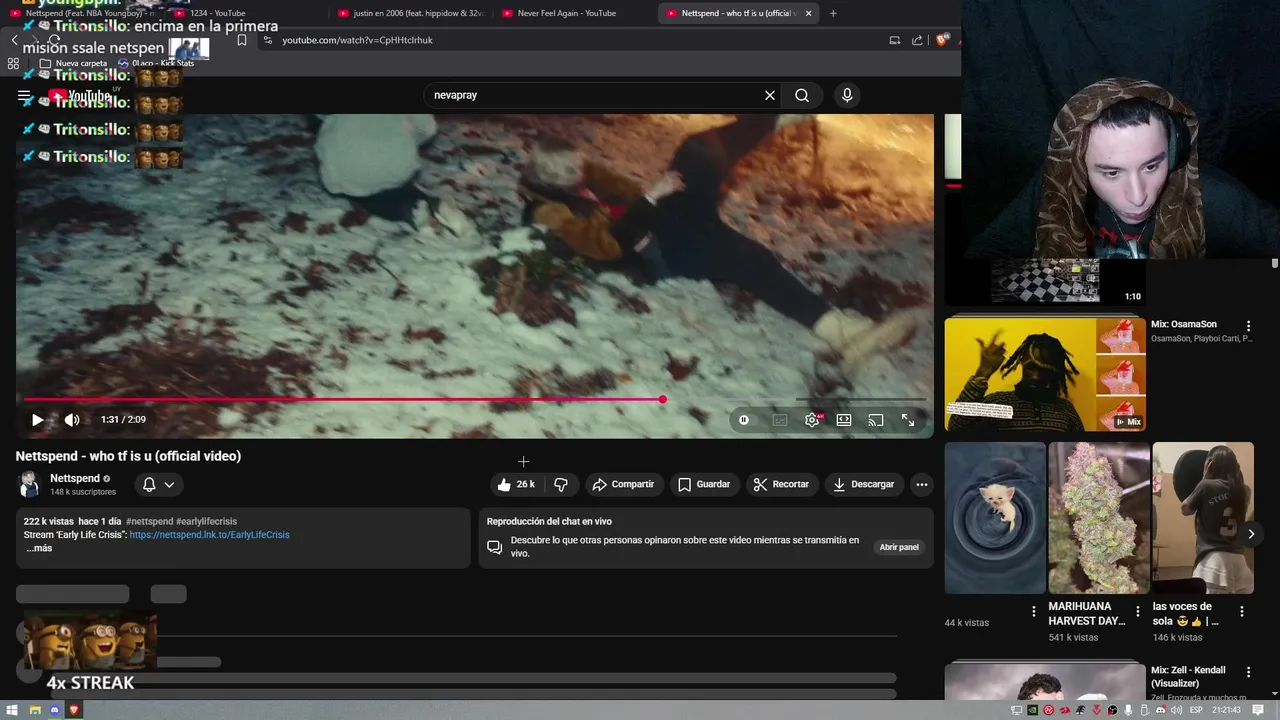Play the video with the play button

tap(37, 420)
